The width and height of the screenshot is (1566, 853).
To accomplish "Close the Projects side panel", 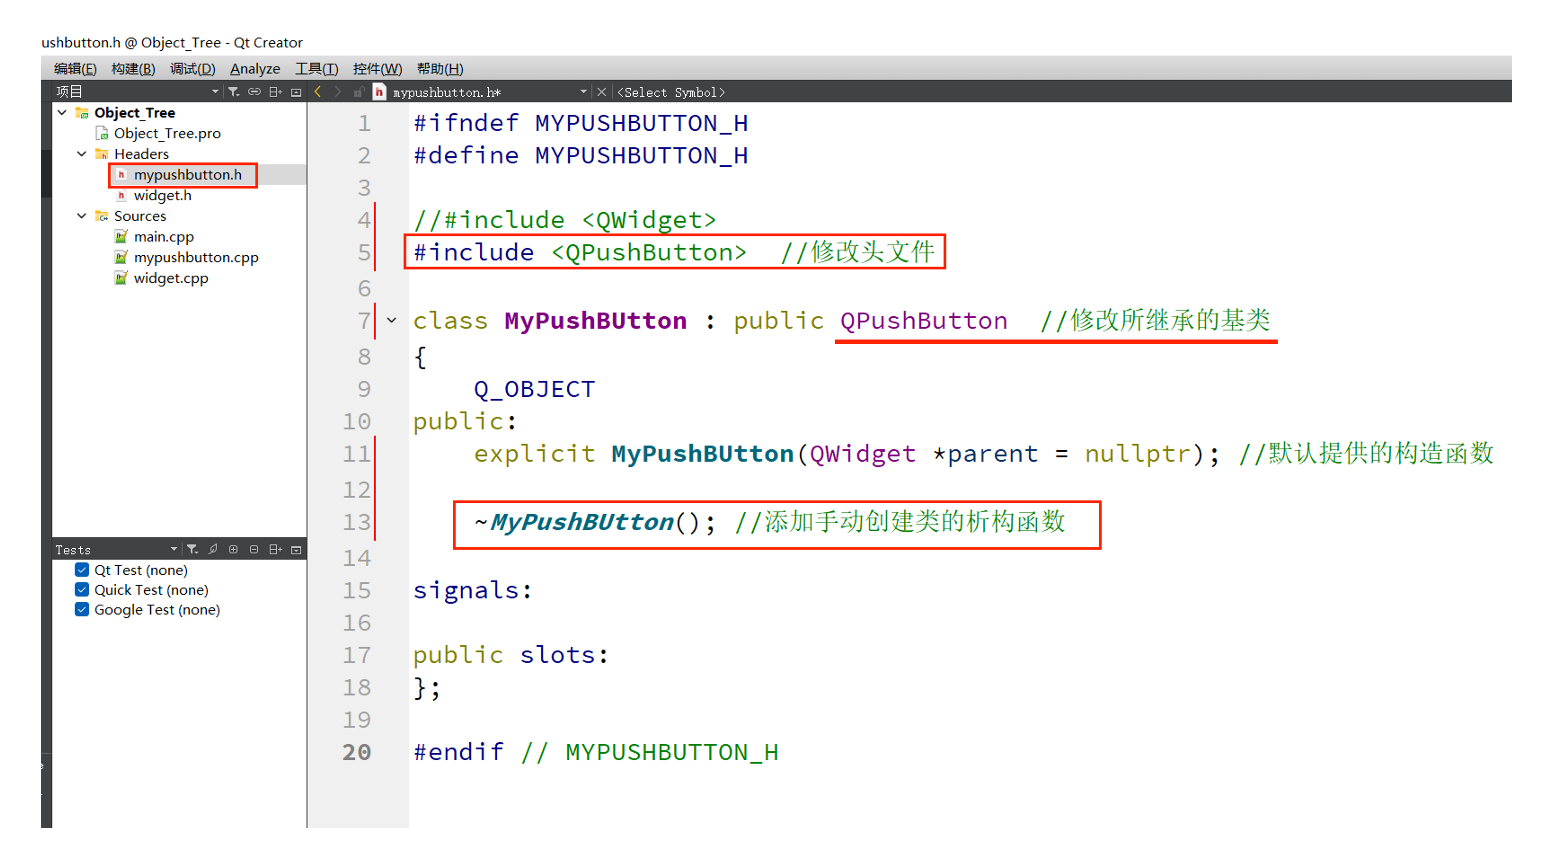I will 295,91.
